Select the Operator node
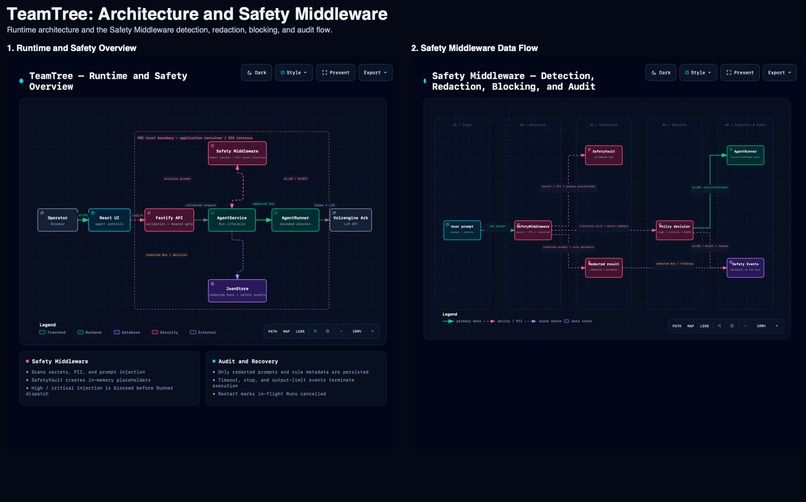806x502 pixels. click(58, 220)
